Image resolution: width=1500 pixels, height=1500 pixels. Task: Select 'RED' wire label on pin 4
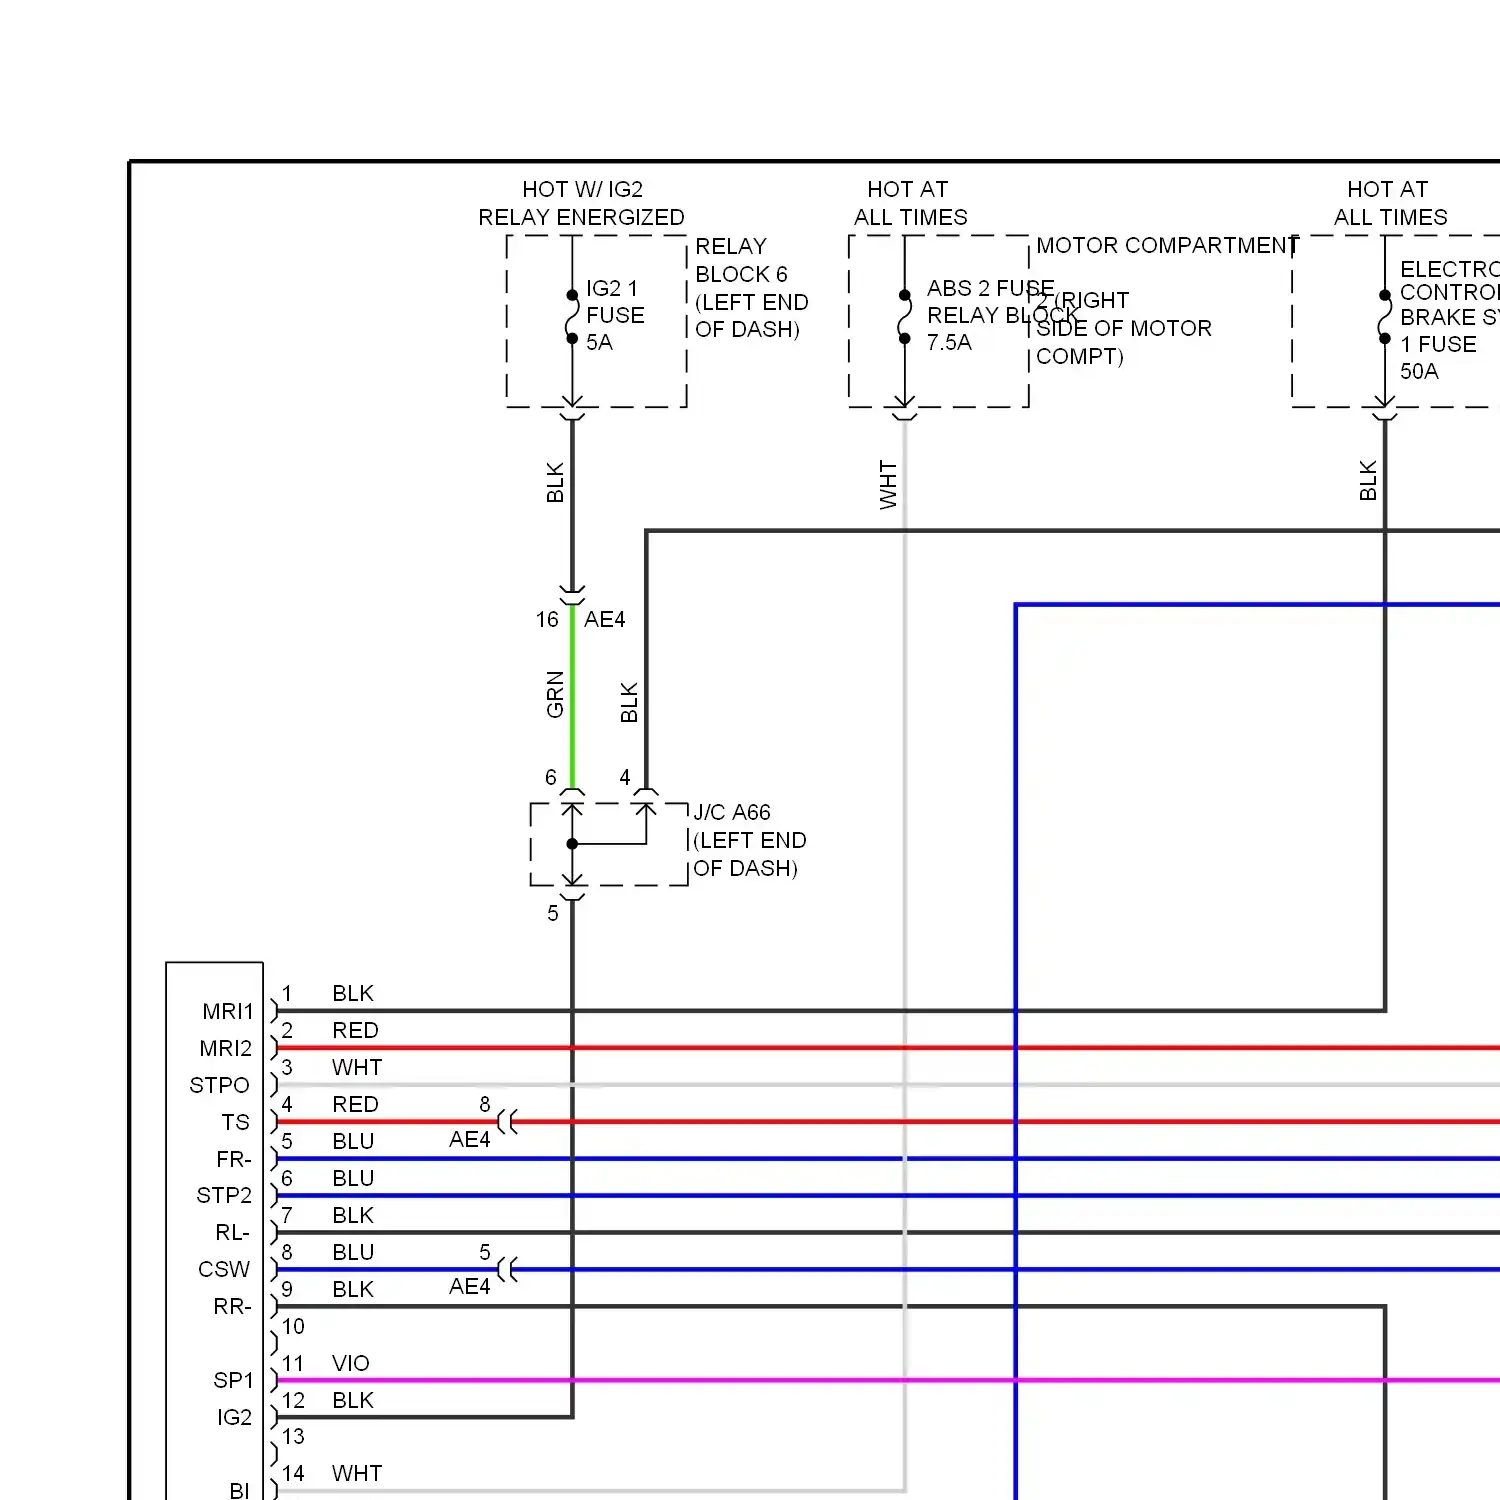(355, 1105)
